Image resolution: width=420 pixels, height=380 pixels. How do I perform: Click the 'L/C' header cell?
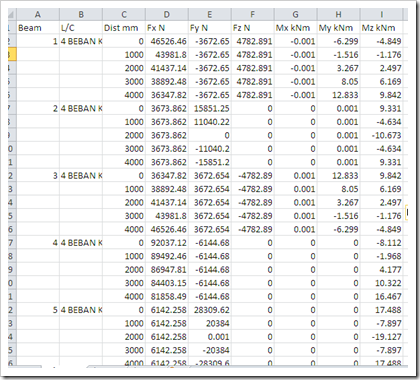[x=81, y=28]
